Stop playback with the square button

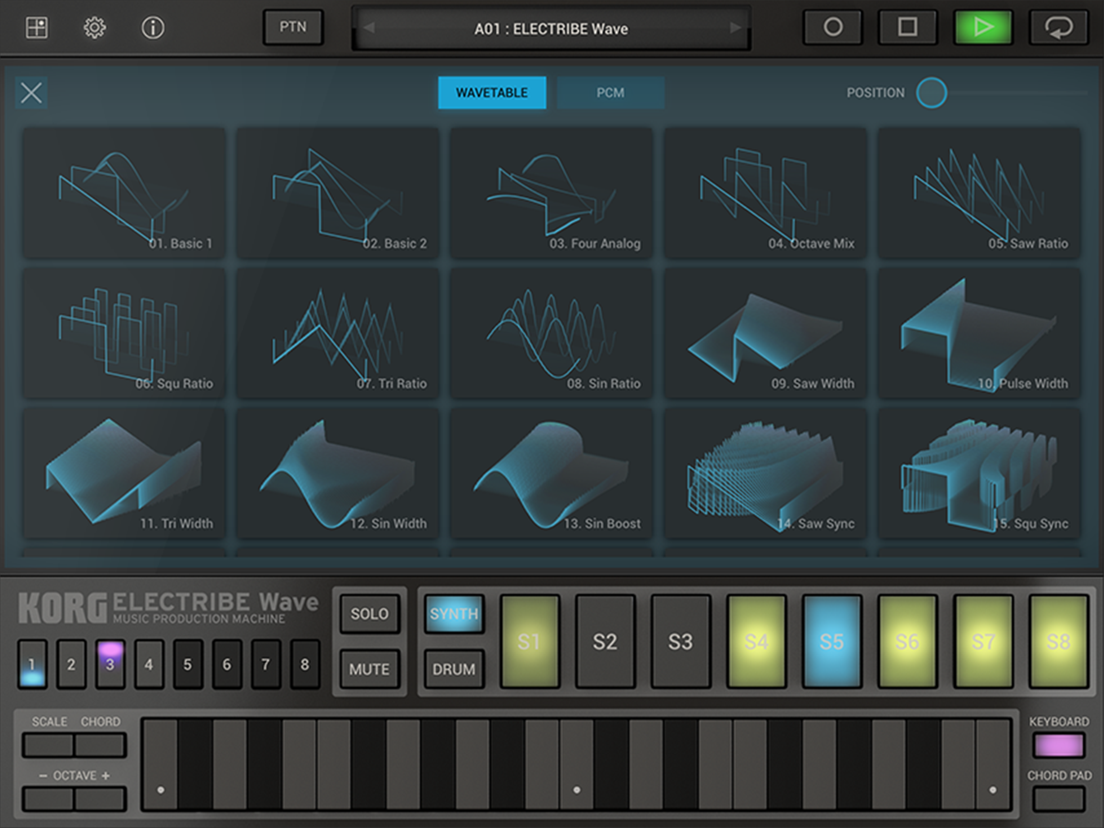point(908,27)
